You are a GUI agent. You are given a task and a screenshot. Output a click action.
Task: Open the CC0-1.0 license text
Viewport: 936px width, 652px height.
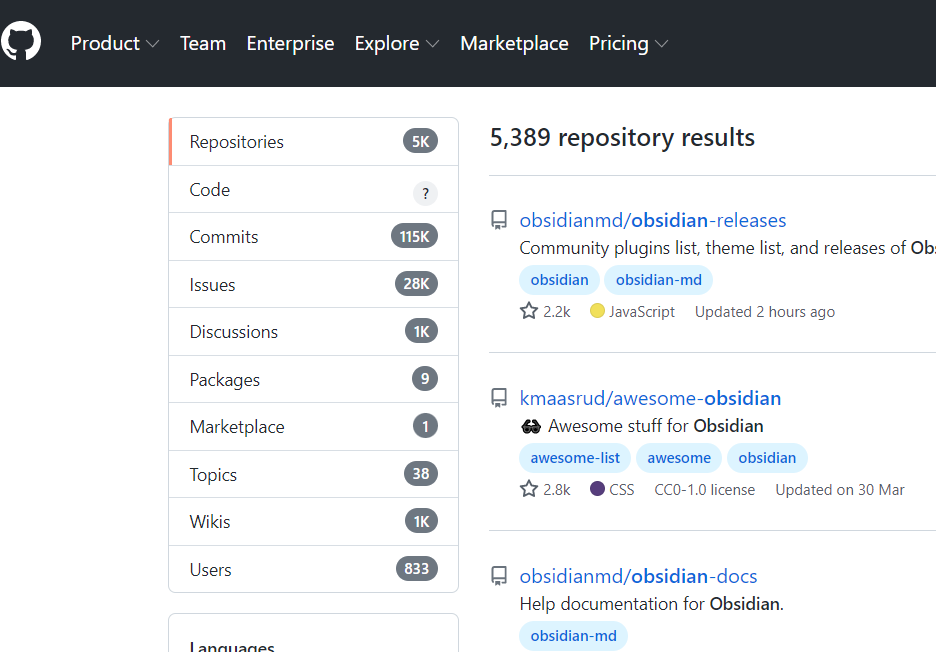click(704, 490)
